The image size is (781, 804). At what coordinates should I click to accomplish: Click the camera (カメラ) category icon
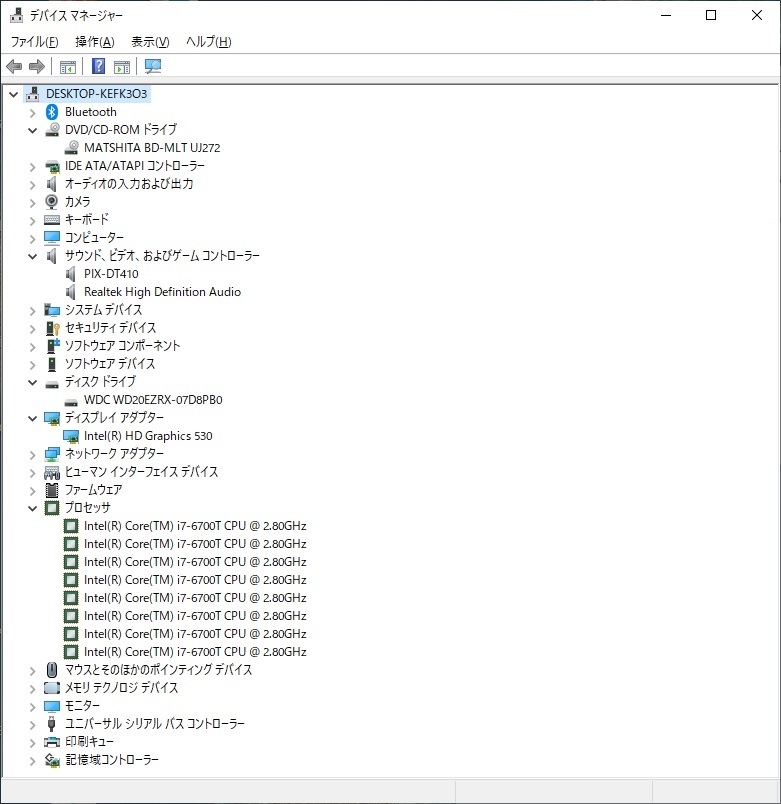tap(52, 202)
